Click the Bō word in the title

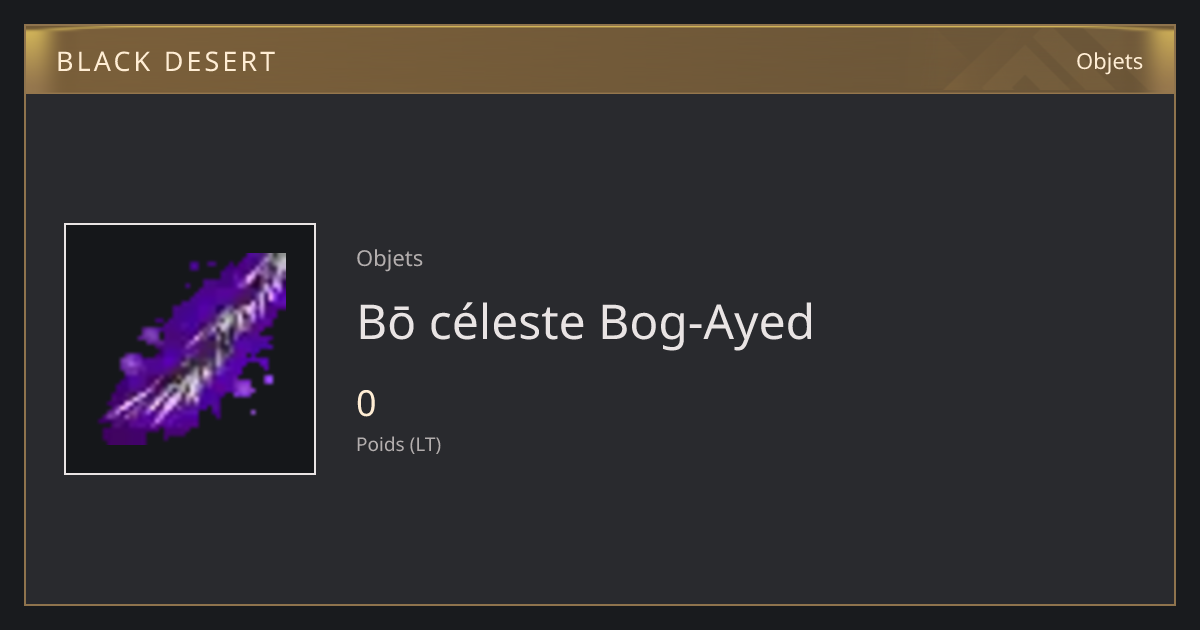(x=386, y=322)
